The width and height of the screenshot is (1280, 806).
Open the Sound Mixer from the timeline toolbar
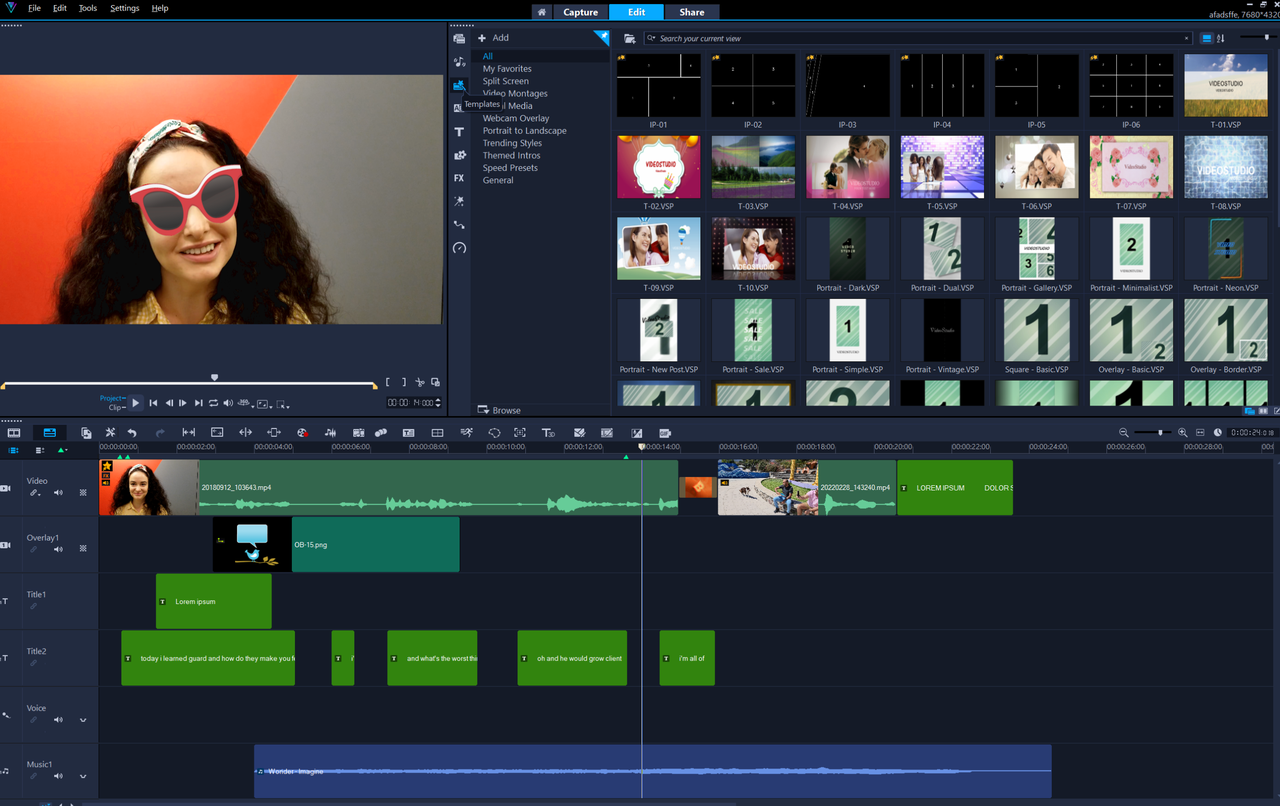pos(330,432)
